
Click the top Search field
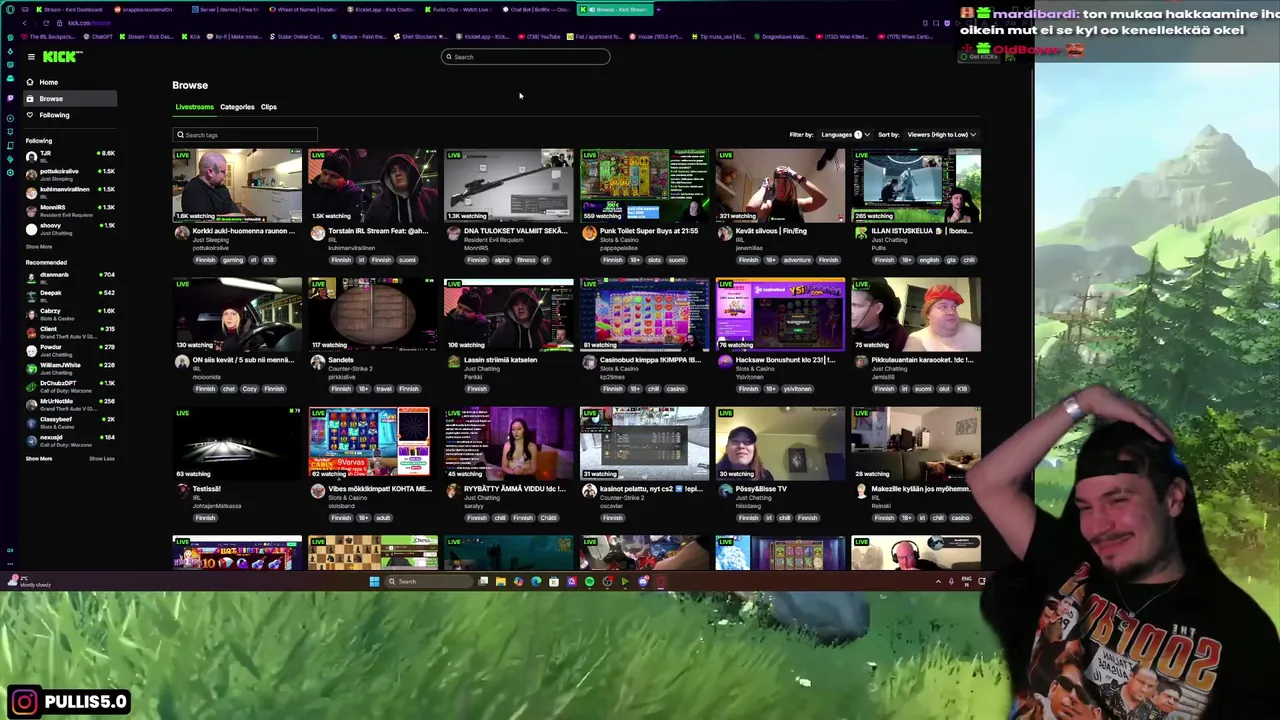pos(526,57)
